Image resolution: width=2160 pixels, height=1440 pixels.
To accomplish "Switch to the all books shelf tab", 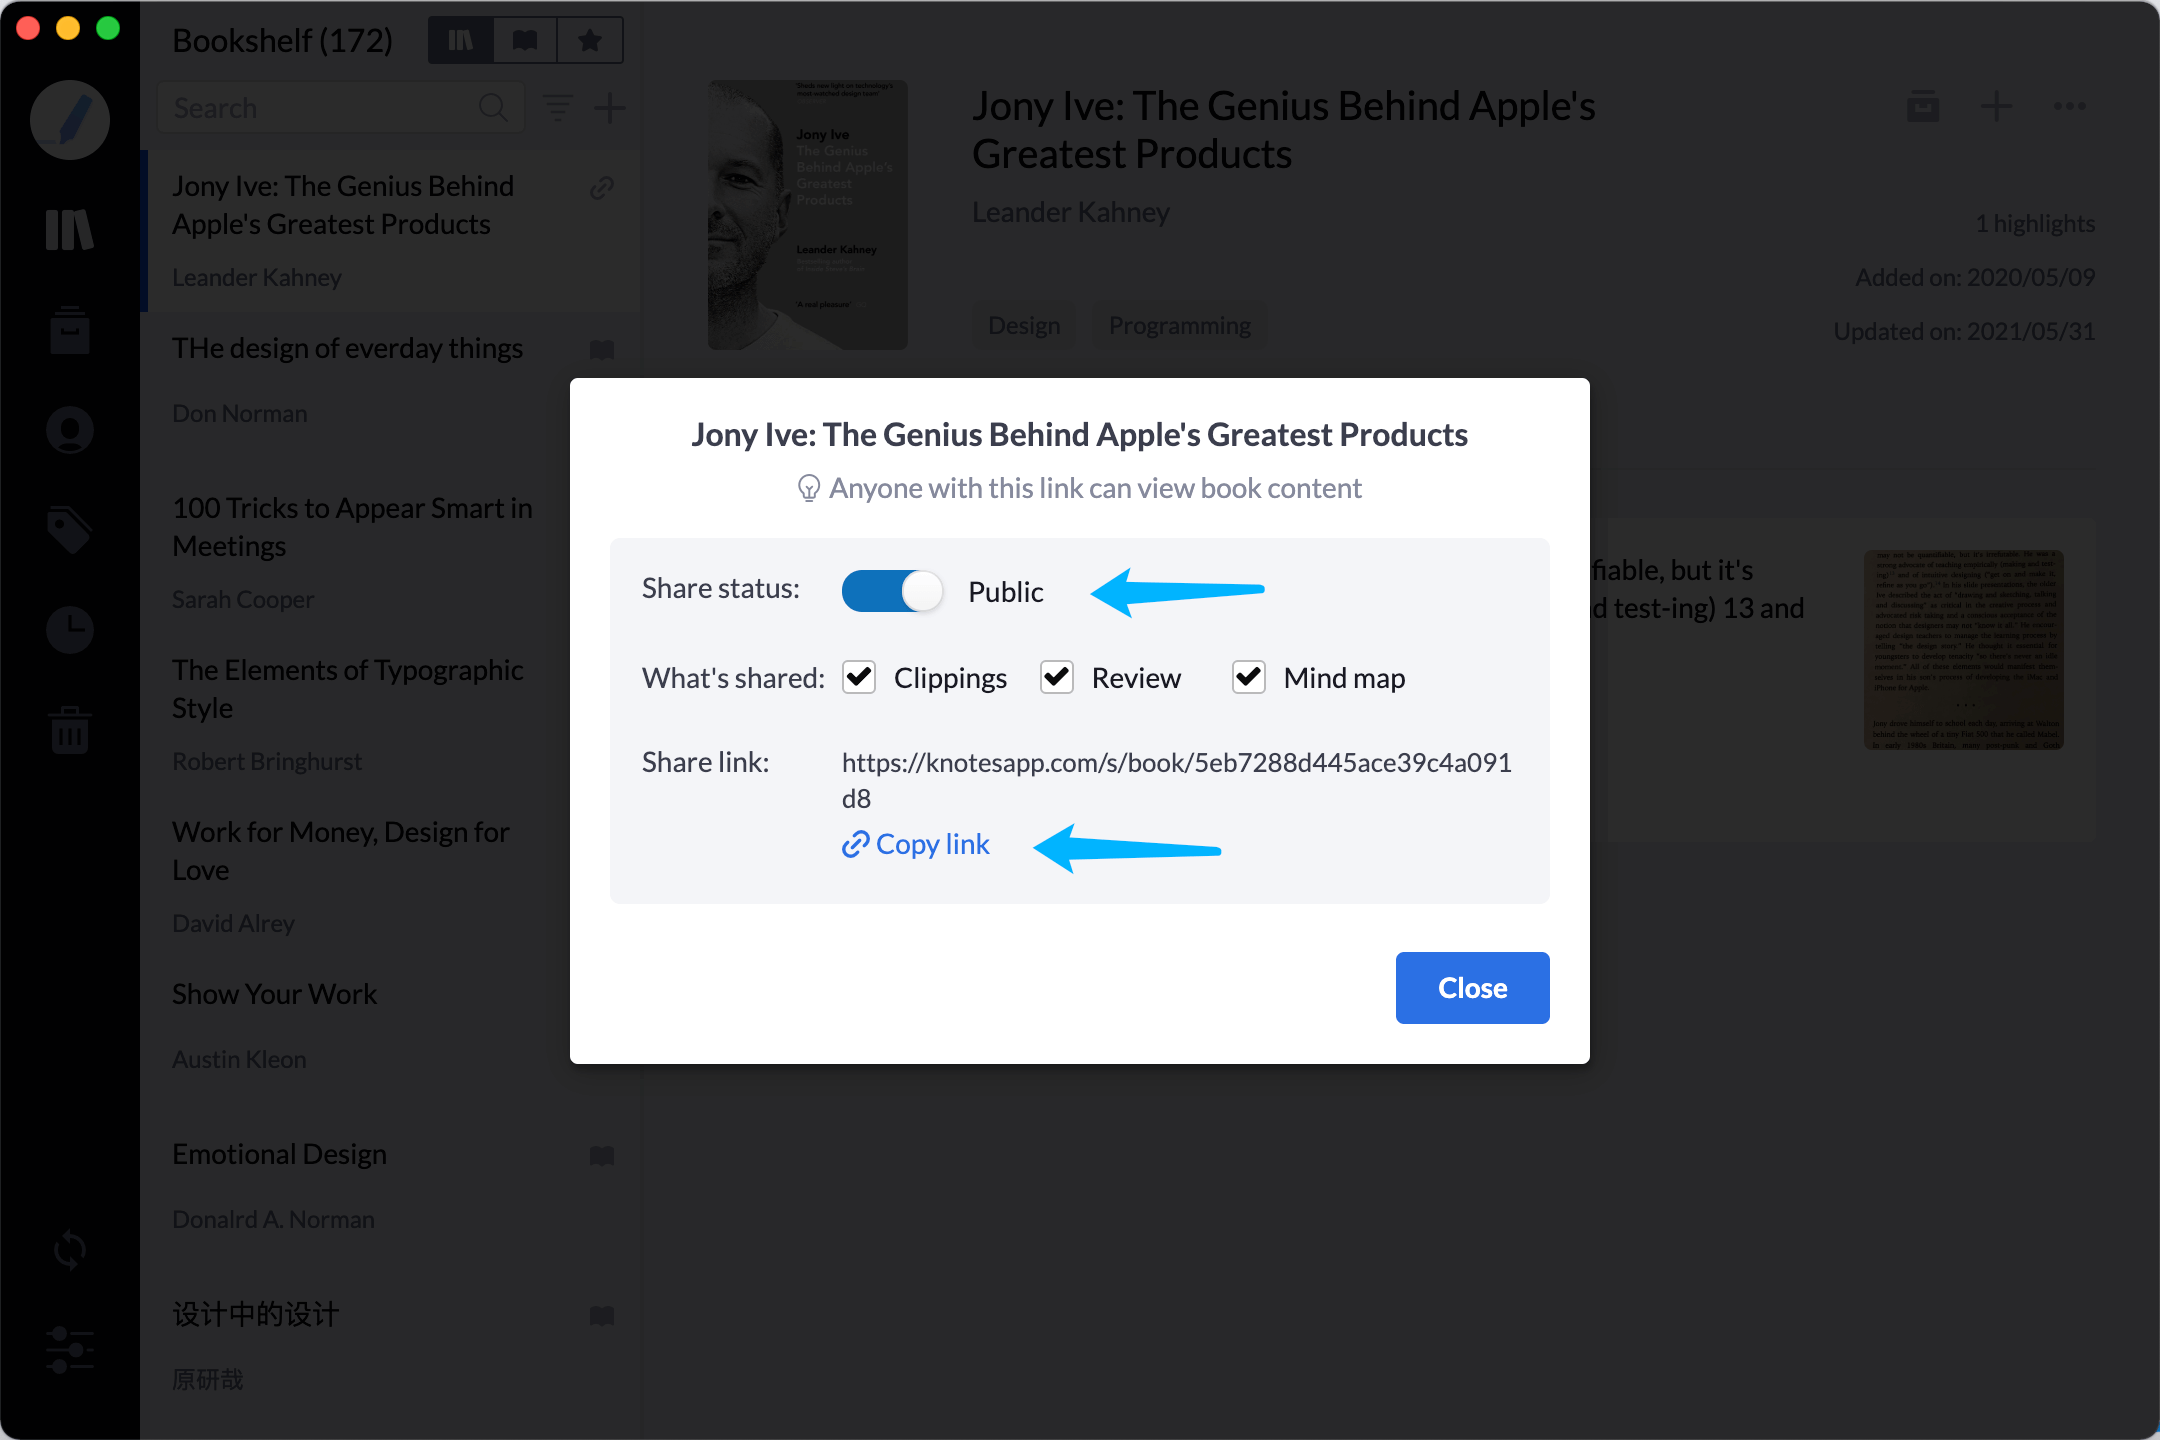I will click(x=461, y=40).
